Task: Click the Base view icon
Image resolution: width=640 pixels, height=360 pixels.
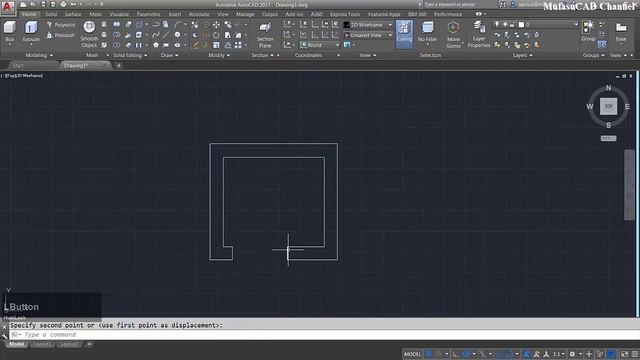Action: 621,31
